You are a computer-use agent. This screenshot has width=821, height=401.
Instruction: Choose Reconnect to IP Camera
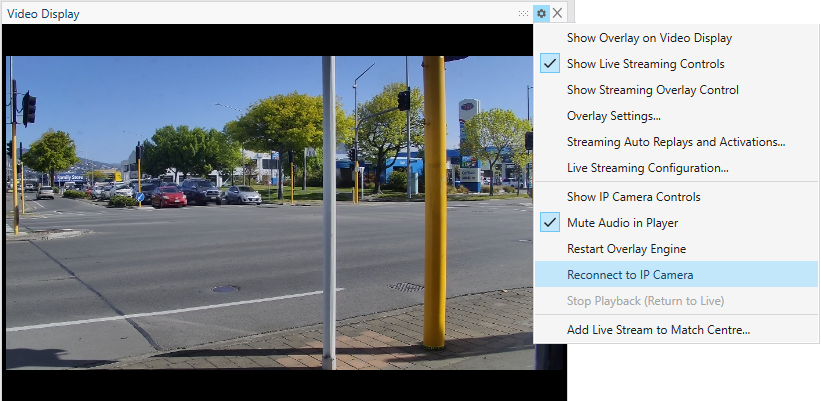click(629, 274)
